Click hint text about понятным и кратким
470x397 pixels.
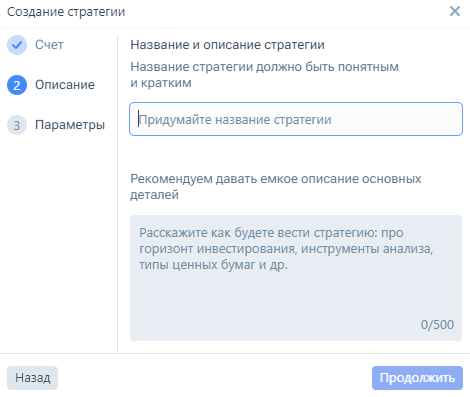point(264,75)
